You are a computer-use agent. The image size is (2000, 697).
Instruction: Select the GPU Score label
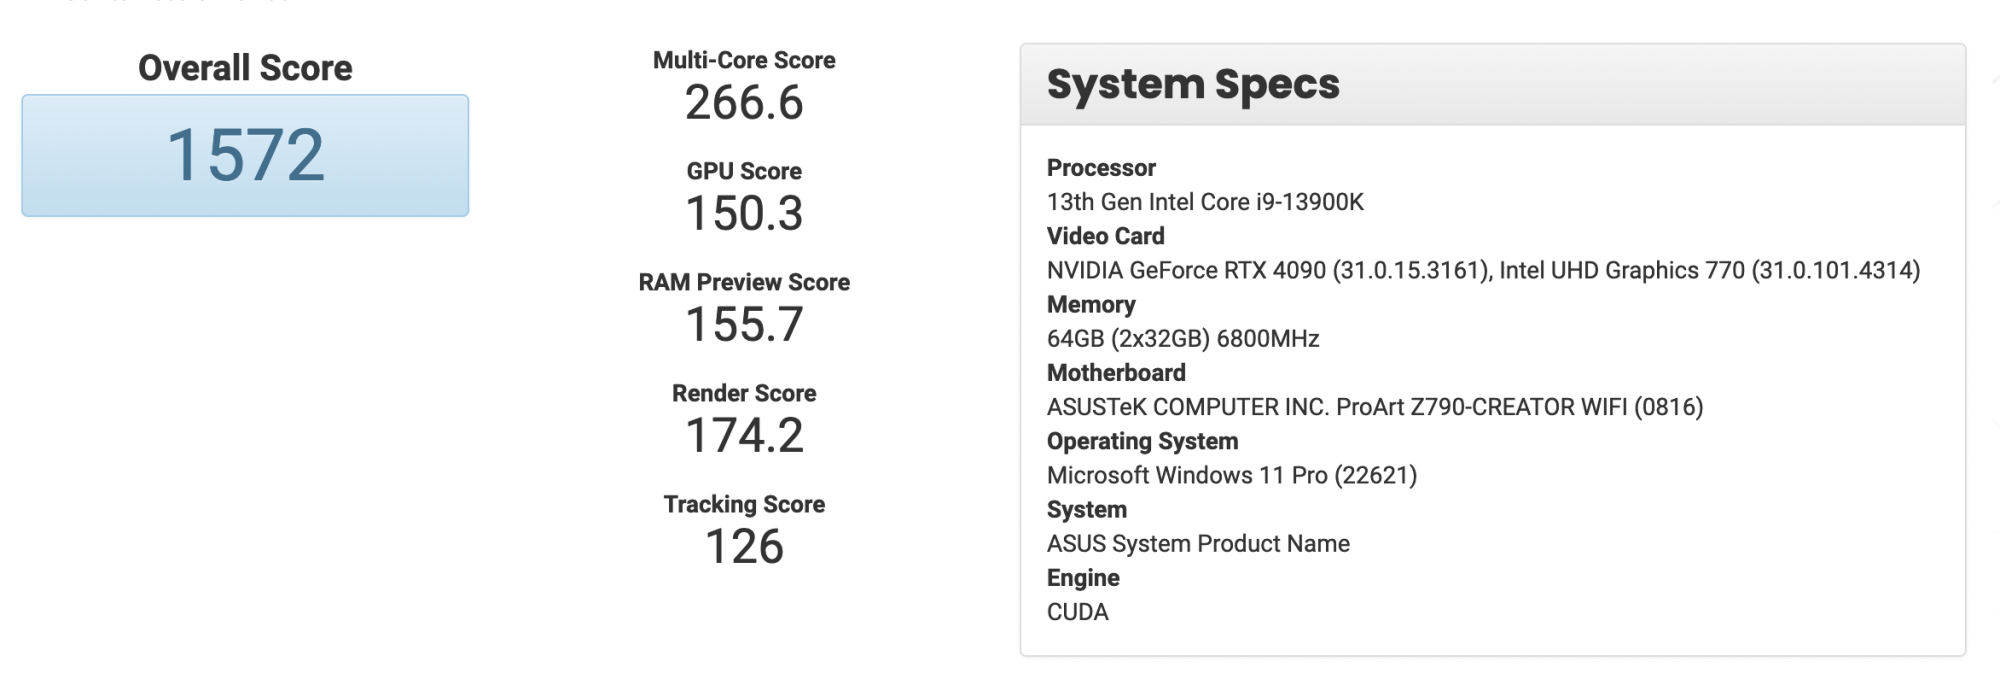(744, 171)
